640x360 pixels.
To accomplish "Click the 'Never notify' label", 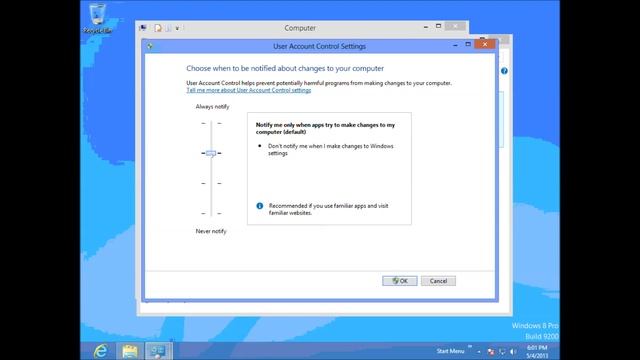I will (211, 231).
